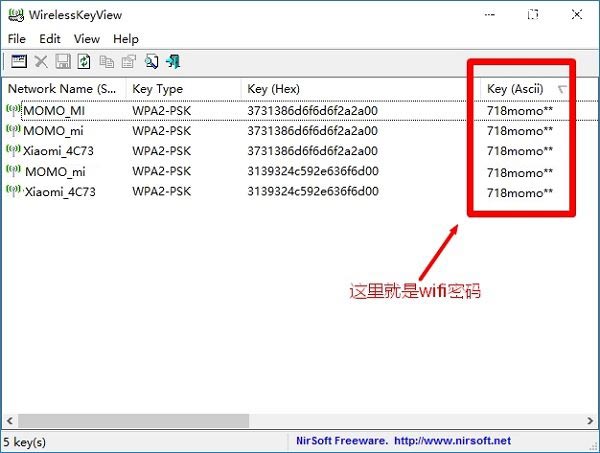Click the horizontal scrollbar right arrow

[590, 421]
